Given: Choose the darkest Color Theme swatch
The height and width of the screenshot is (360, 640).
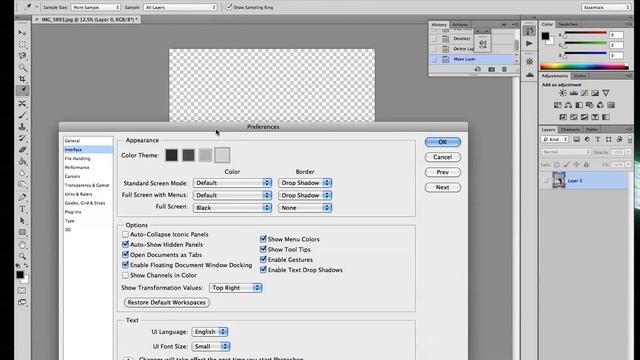Looking at the screenshot, I should coord(171,155).
